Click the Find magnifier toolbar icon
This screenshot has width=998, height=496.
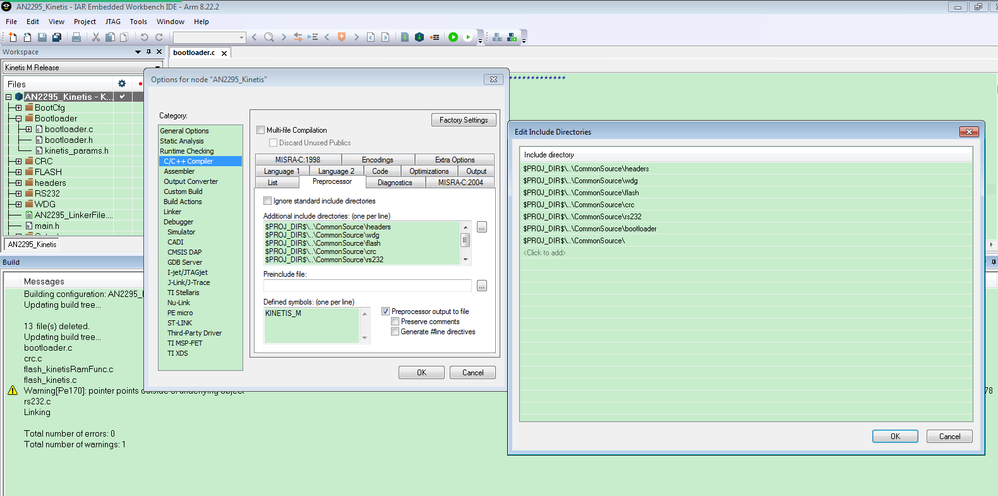click(x=269, y=38)
